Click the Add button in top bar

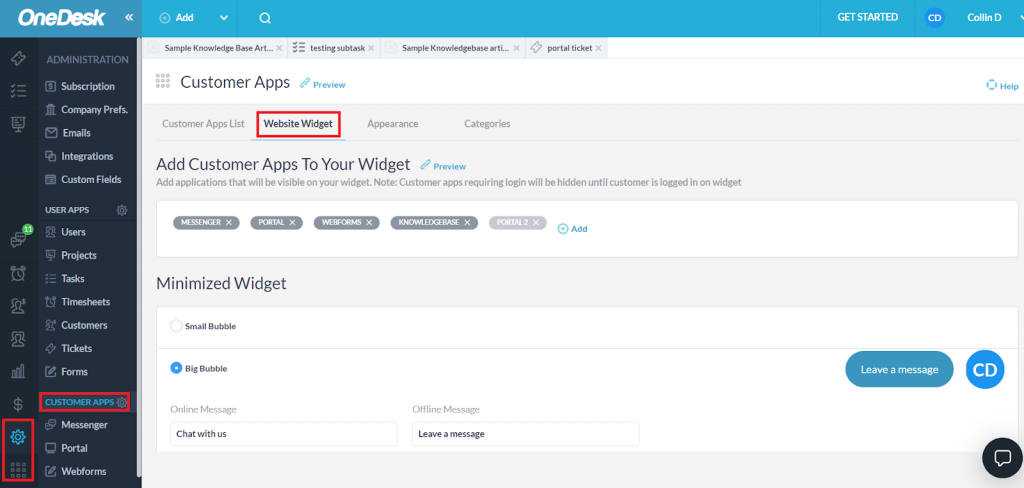point(177,18)
